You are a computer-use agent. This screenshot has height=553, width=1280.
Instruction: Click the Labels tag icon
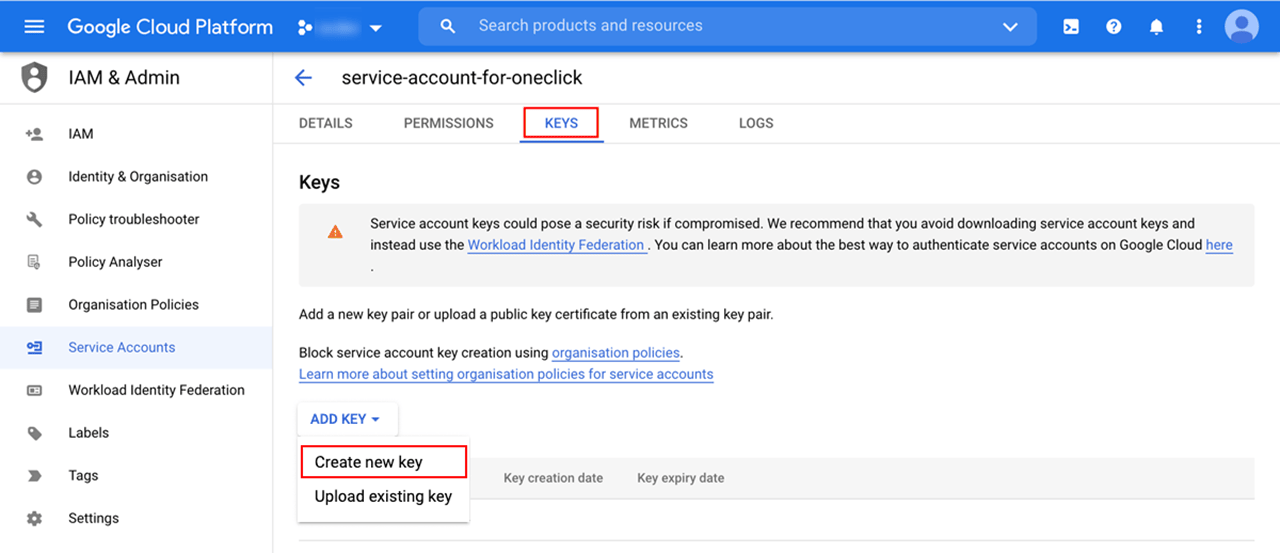tap(35, 433)
